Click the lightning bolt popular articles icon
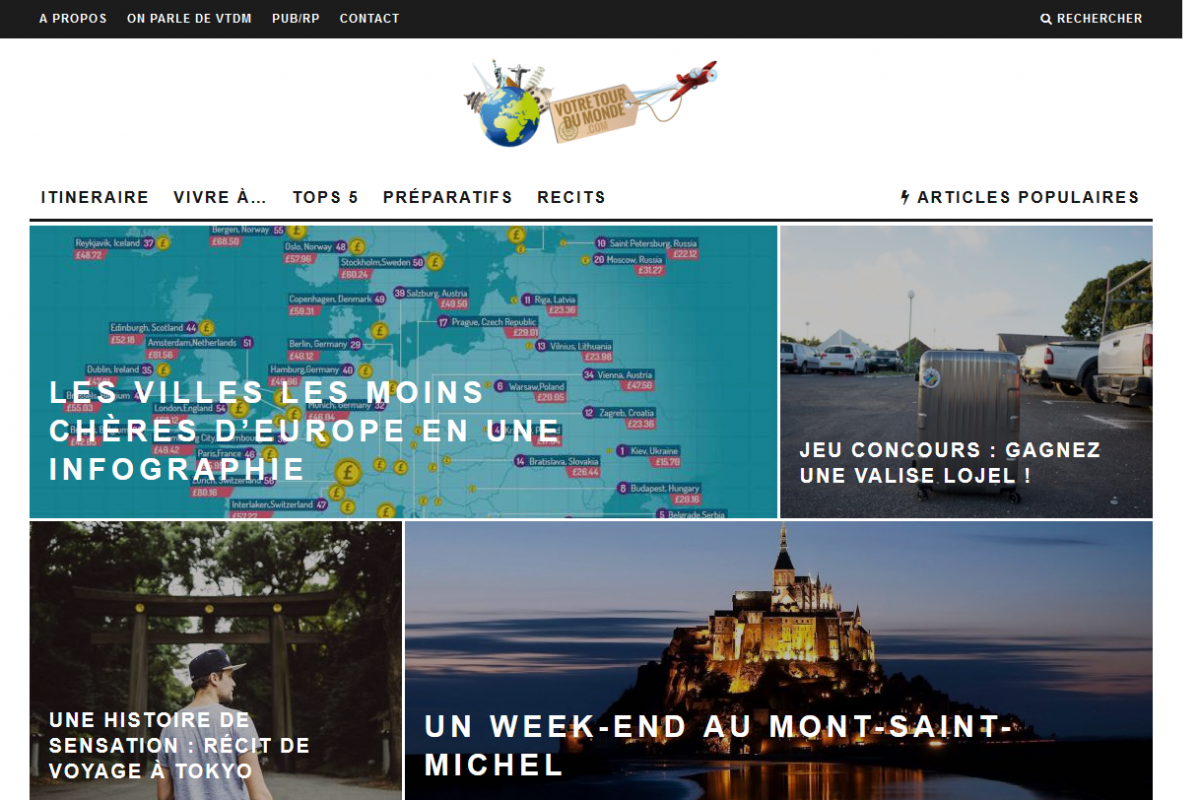Screen dimensions: 1200x800 905,197
